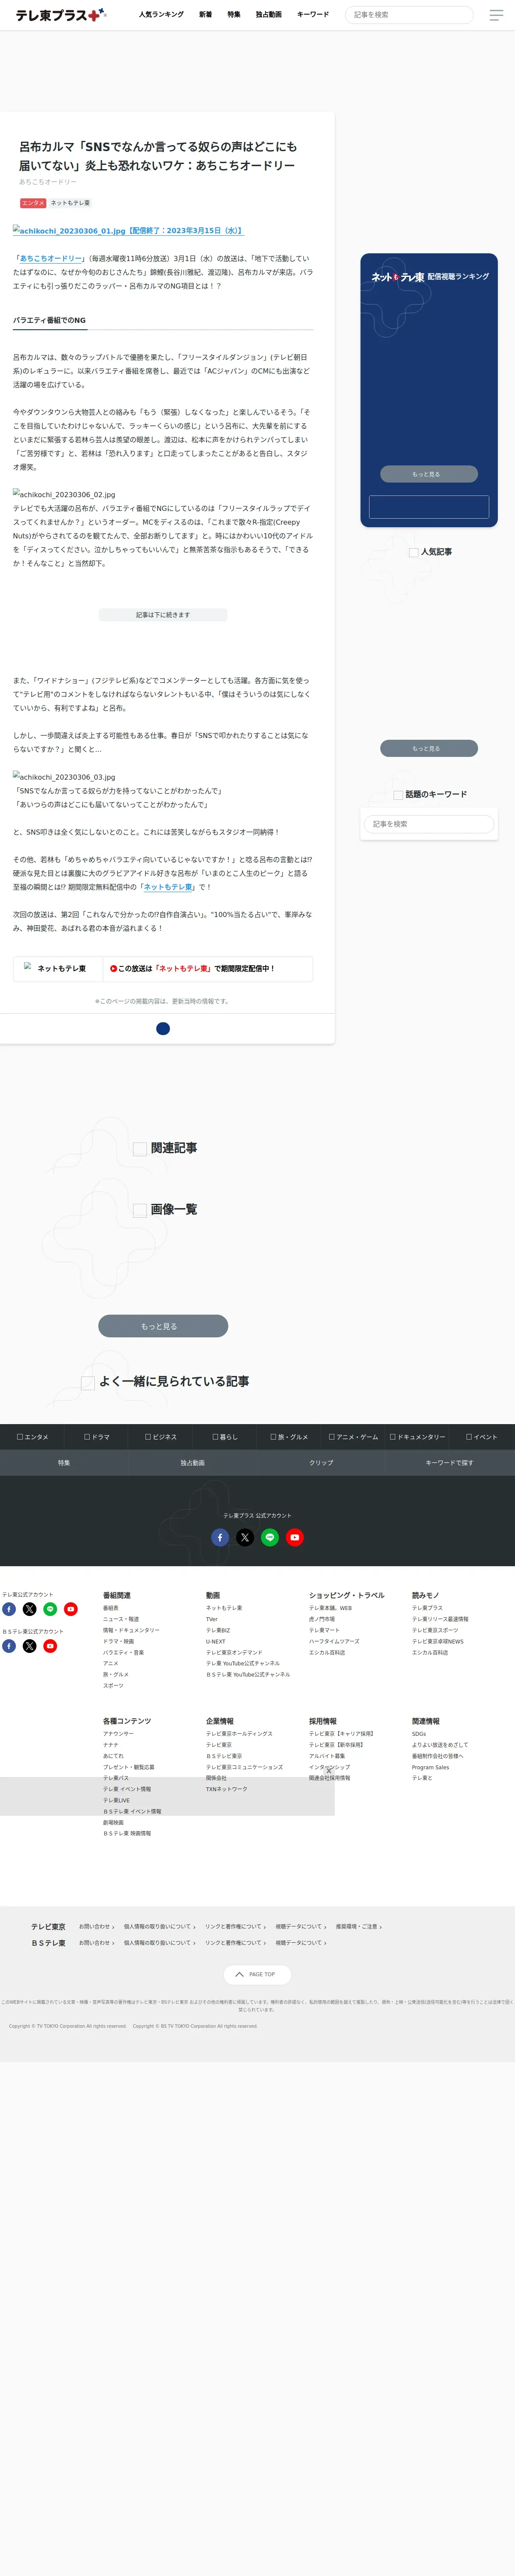Select キーワードで探す tab in footer
Image resolution: width=515 pixels, height=2576 pixels.
[x=450, y=1463]
